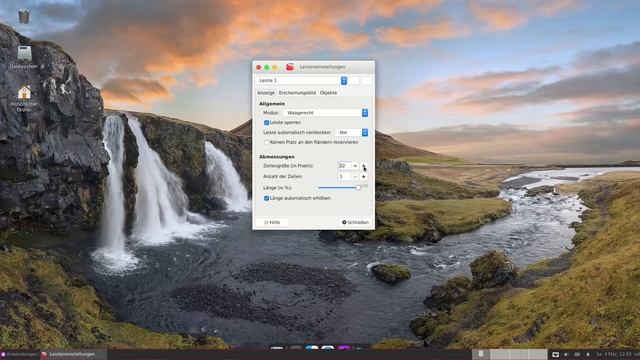Decrease Zeilengröße with the minus button
Viewport: 640px width, 360px height.
pyautogui.click(x=355, y=166)
